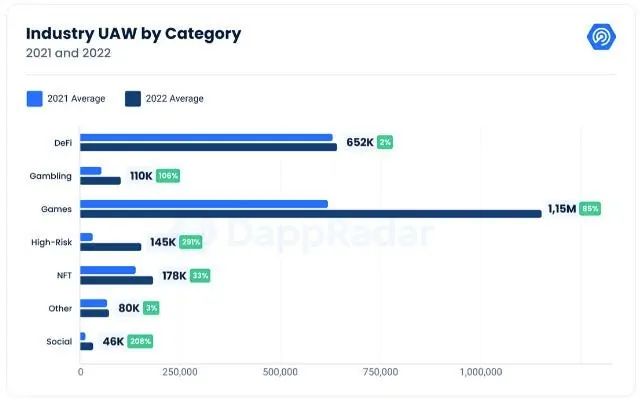The height and width of the screenshot is (402, 640).
Task: Click the Industry UAW by Category title
Action: pos(133,34)
